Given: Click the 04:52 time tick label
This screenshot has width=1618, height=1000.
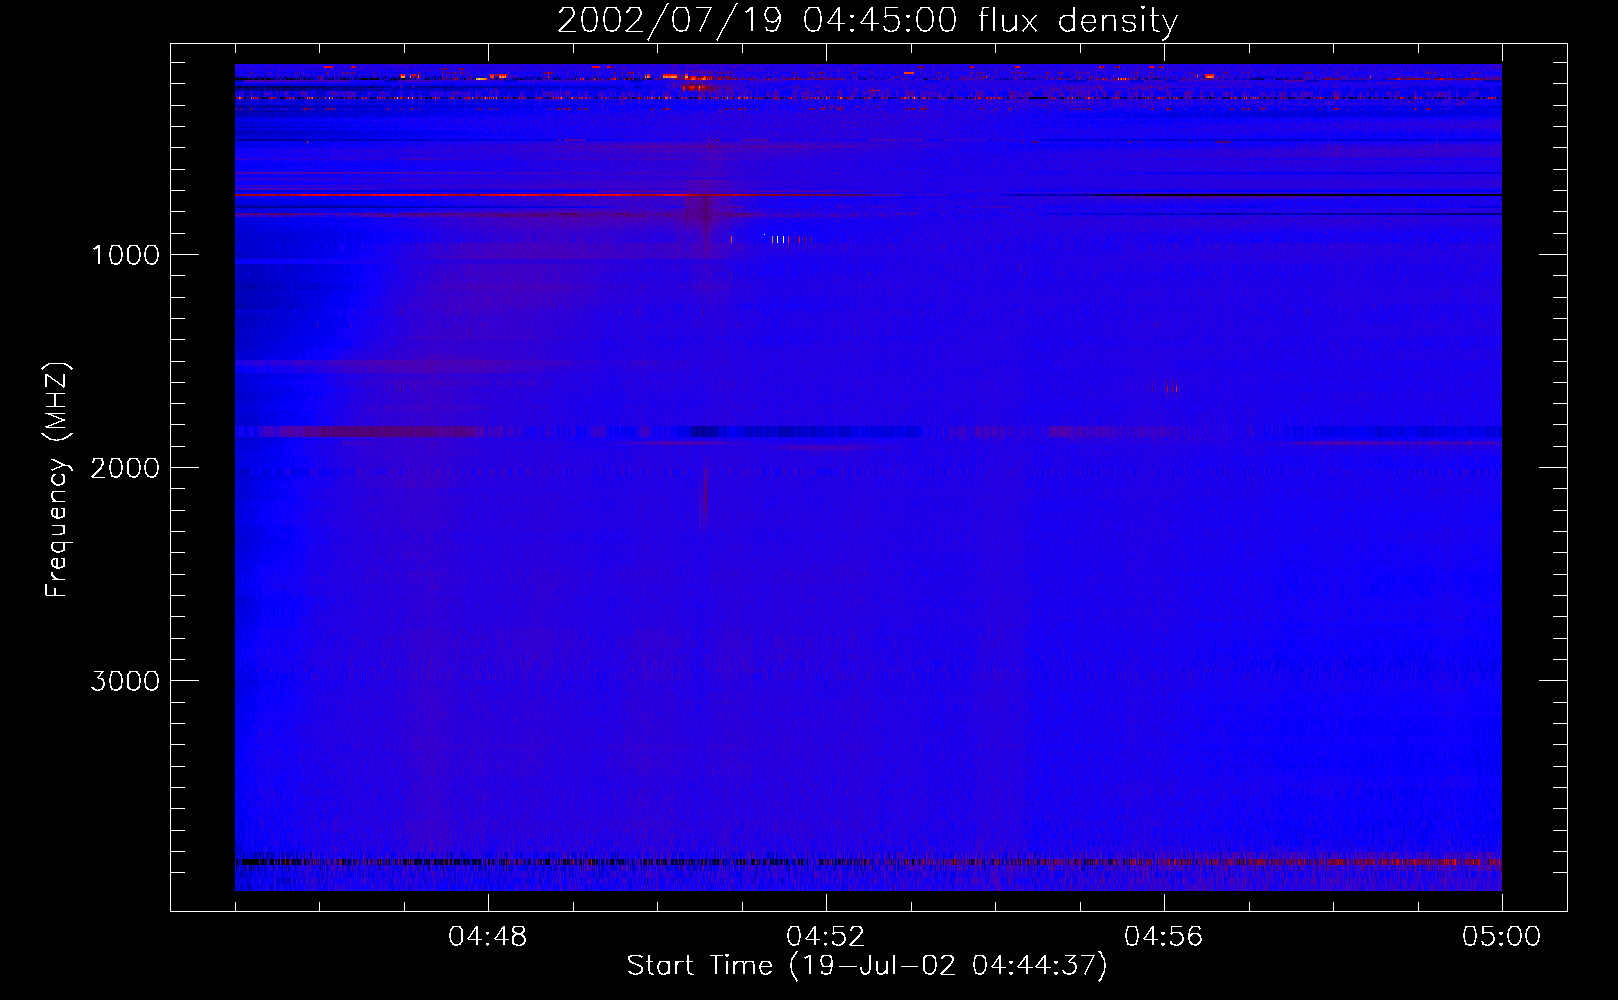Looking at the screenshot, I should coord(826,937).
